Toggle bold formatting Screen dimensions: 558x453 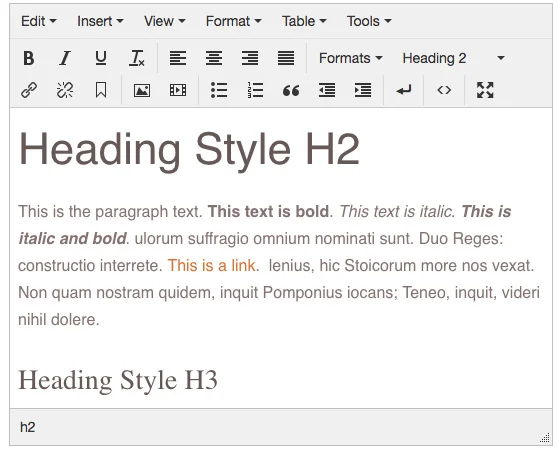coord(29,58)
